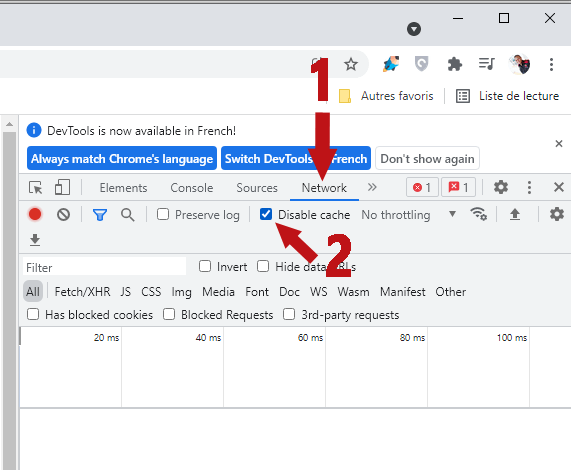Open DevTools settings gear
The height and width of the screenshot is (470, 571).
pos(501,187)
